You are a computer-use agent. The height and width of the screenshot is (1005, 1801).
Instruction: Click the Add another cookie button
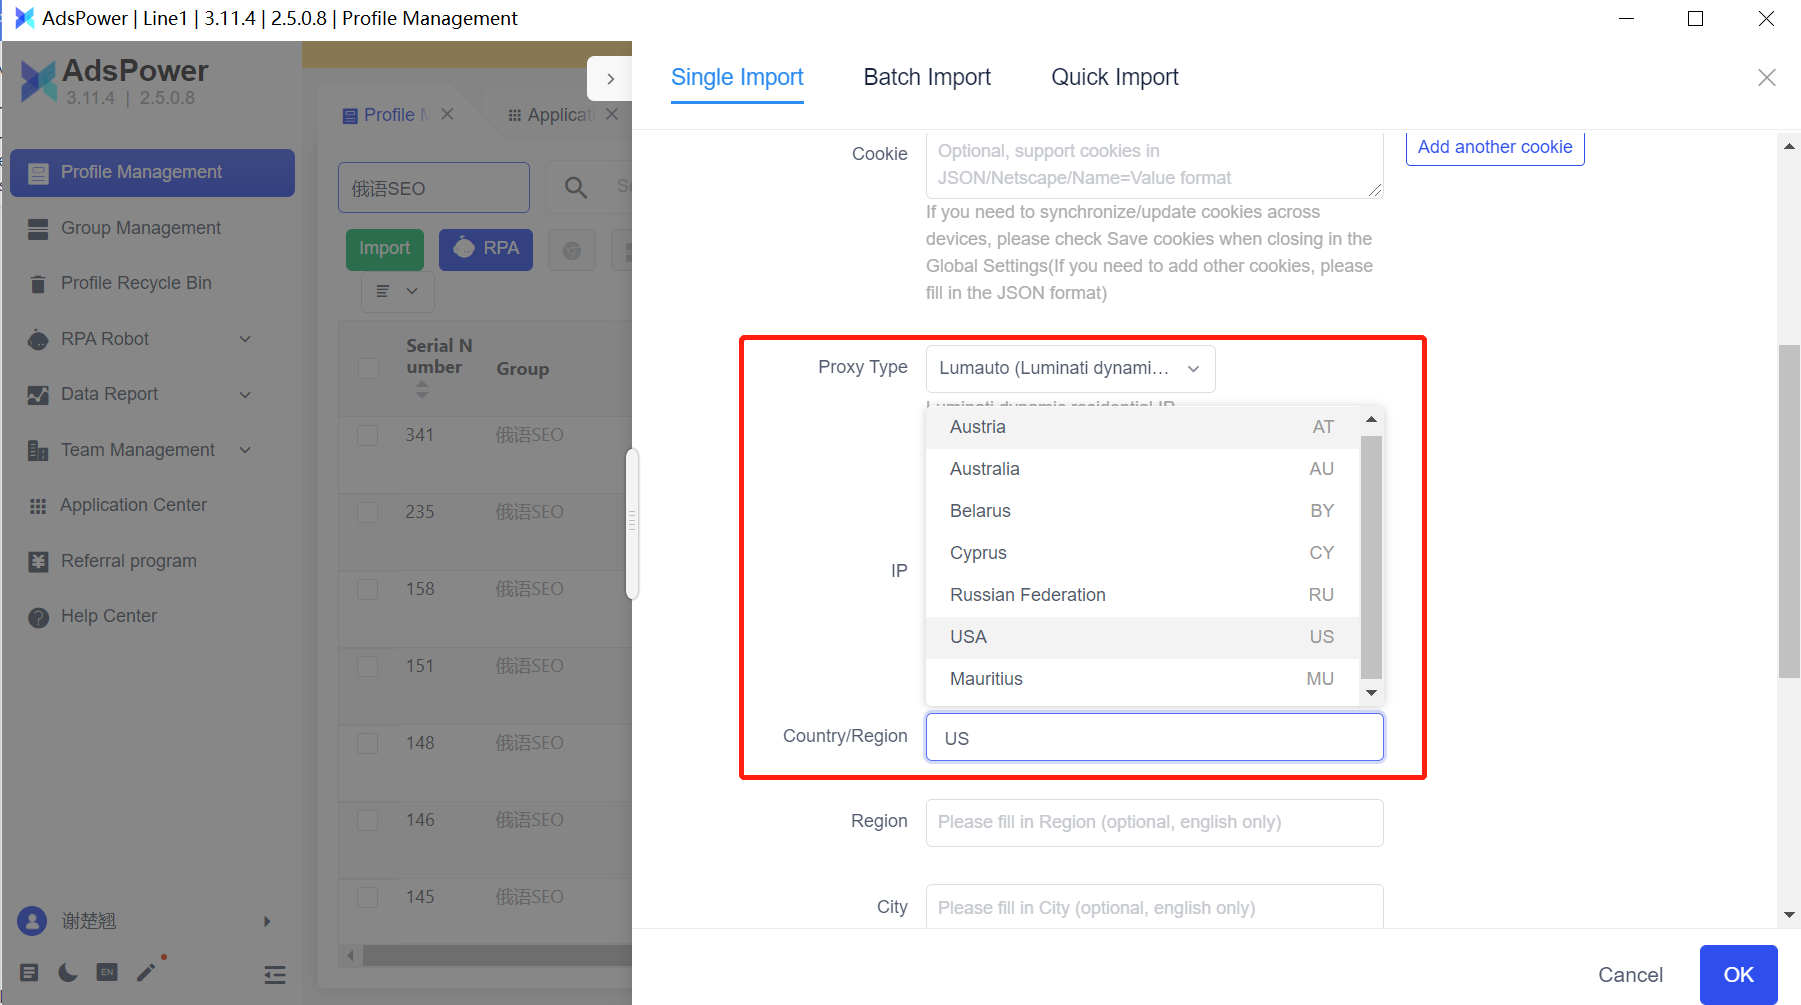pyautogui.click(x=1495, y=147)
